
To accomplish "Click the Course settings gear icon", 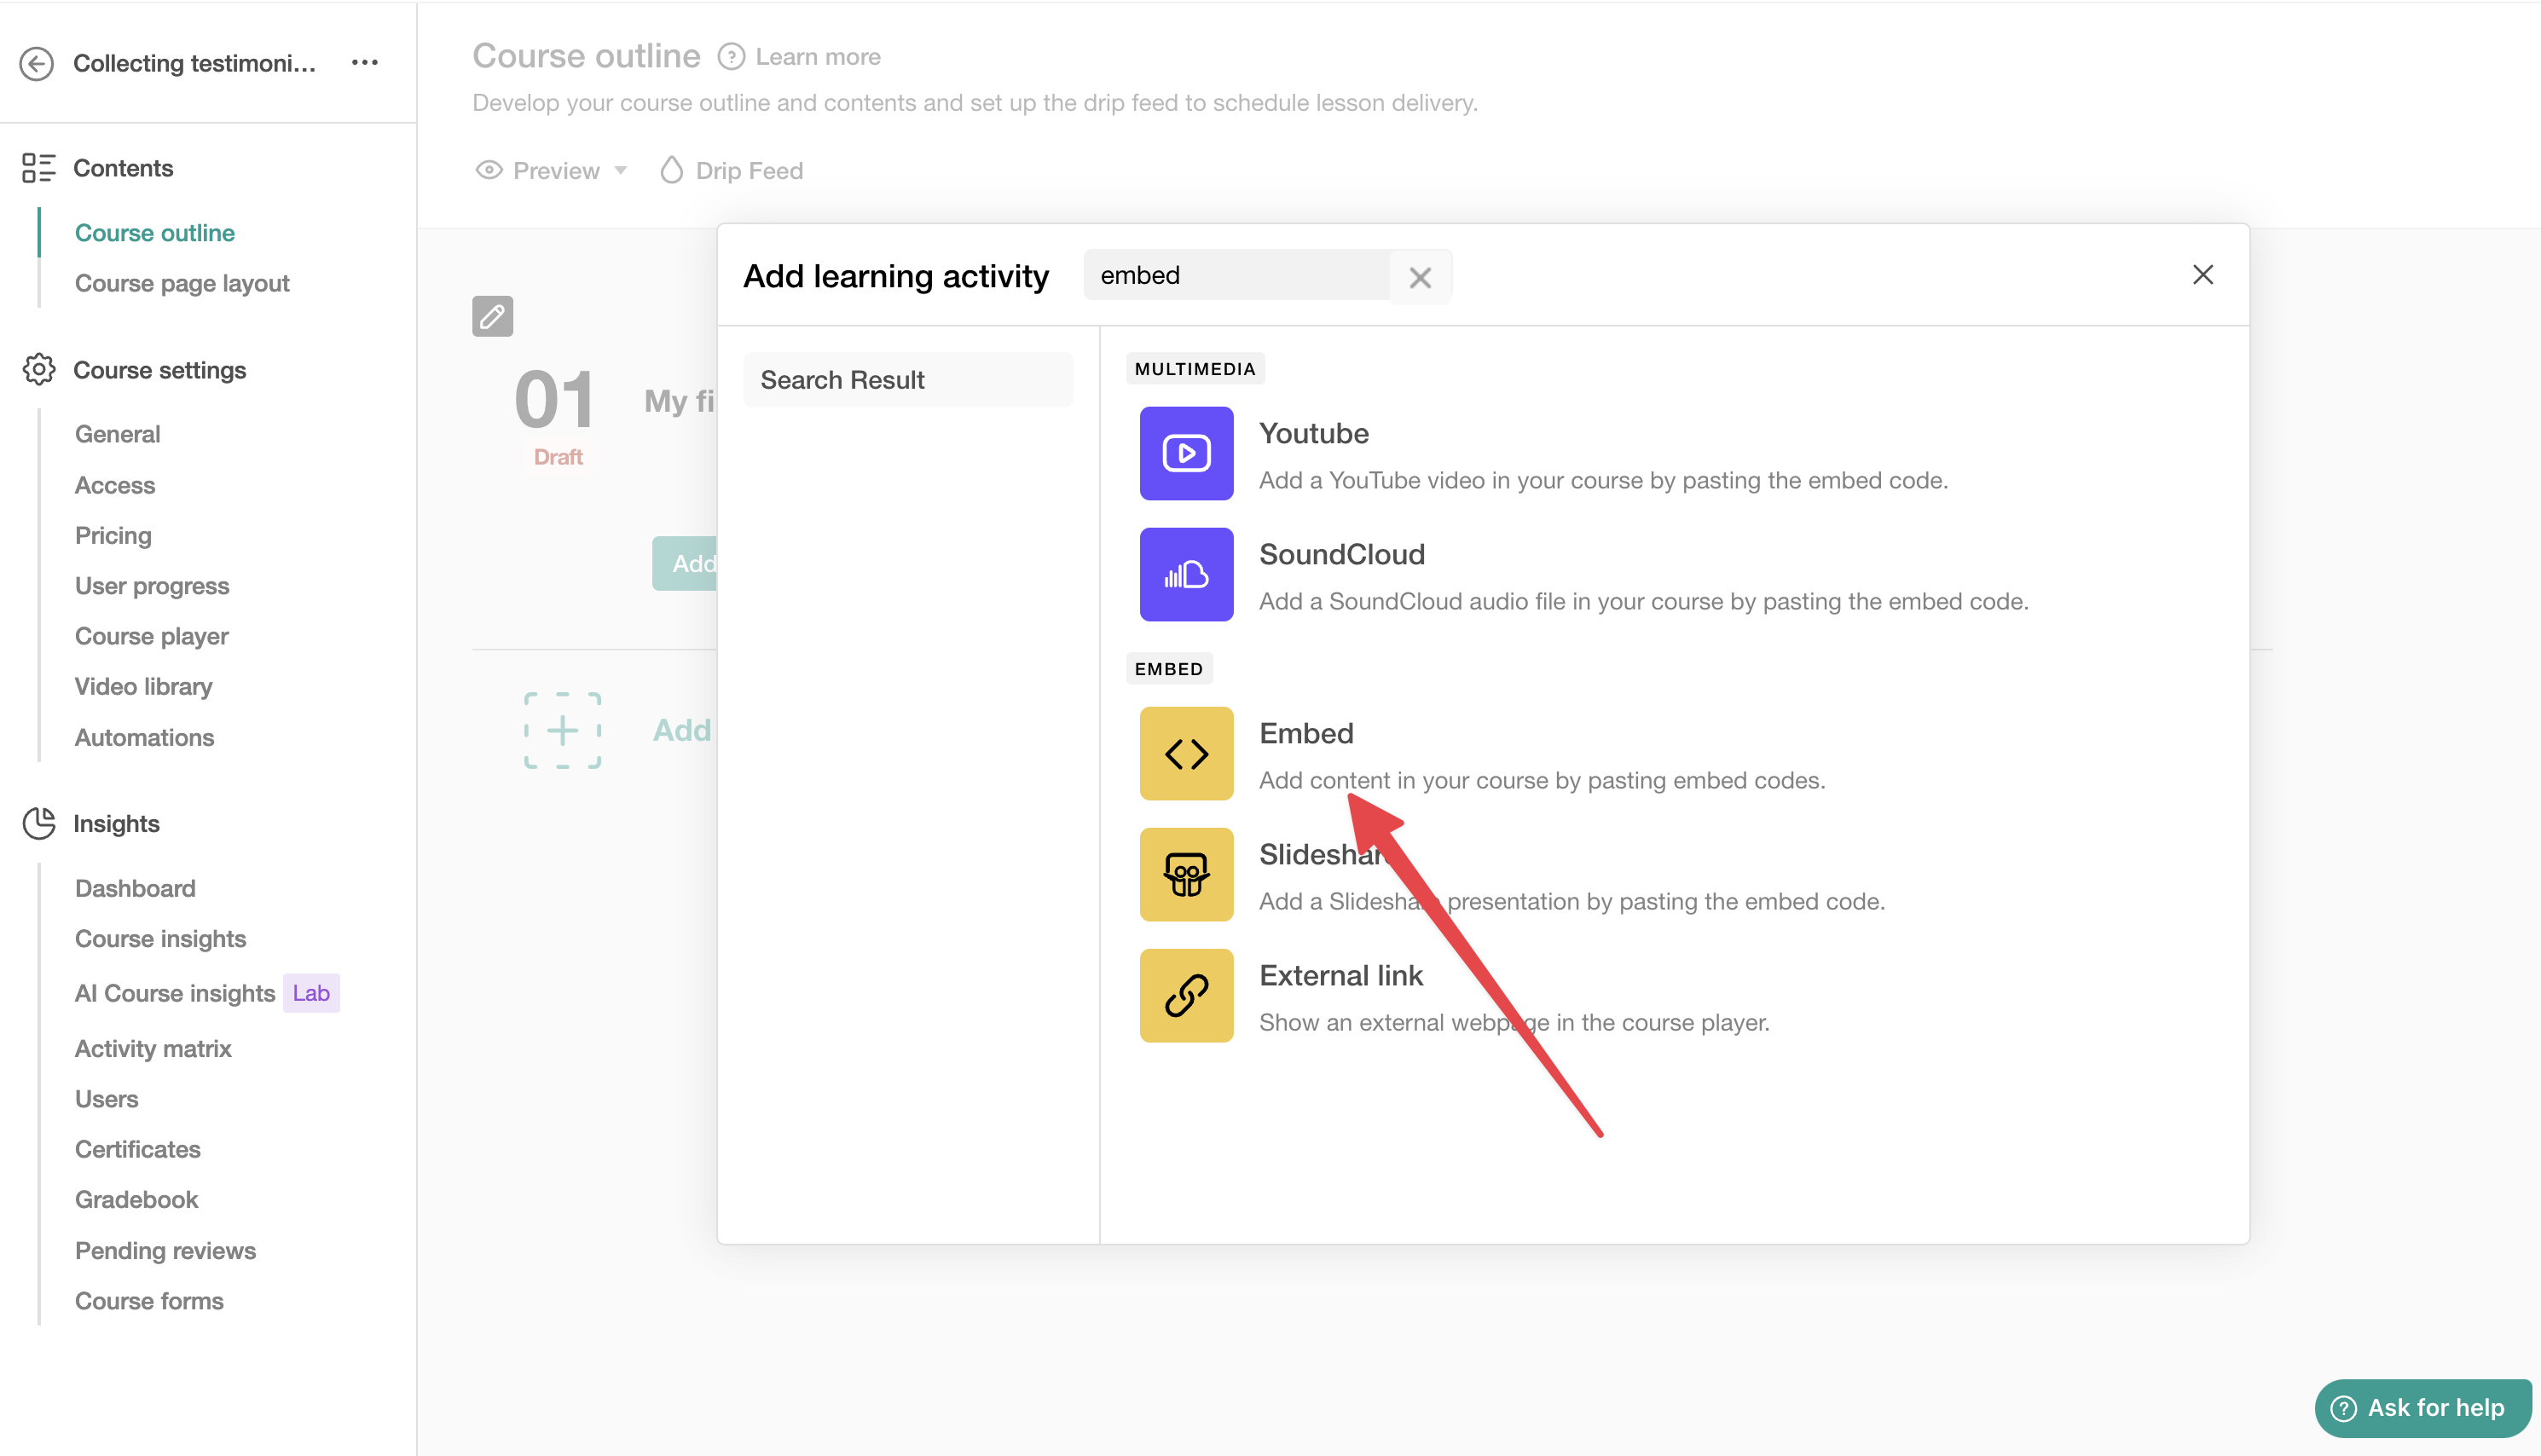I will [38, 369].
